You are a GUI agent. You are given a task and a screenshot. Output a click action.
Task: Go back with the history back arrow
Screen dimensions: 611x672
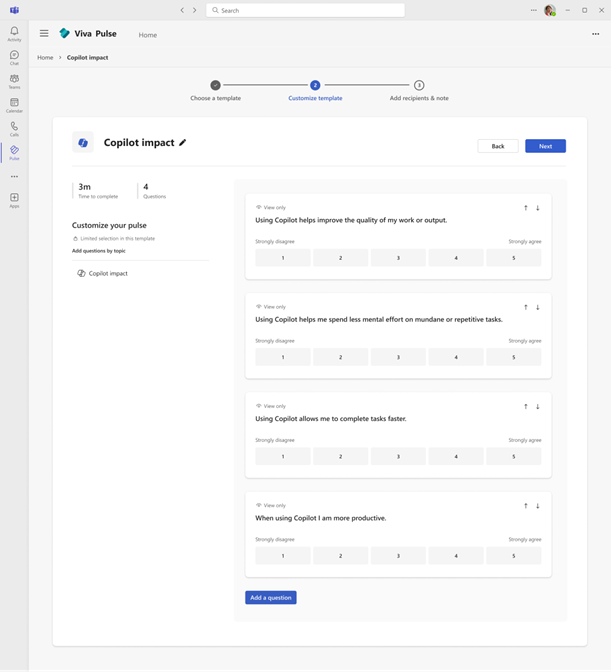point(182,10)
